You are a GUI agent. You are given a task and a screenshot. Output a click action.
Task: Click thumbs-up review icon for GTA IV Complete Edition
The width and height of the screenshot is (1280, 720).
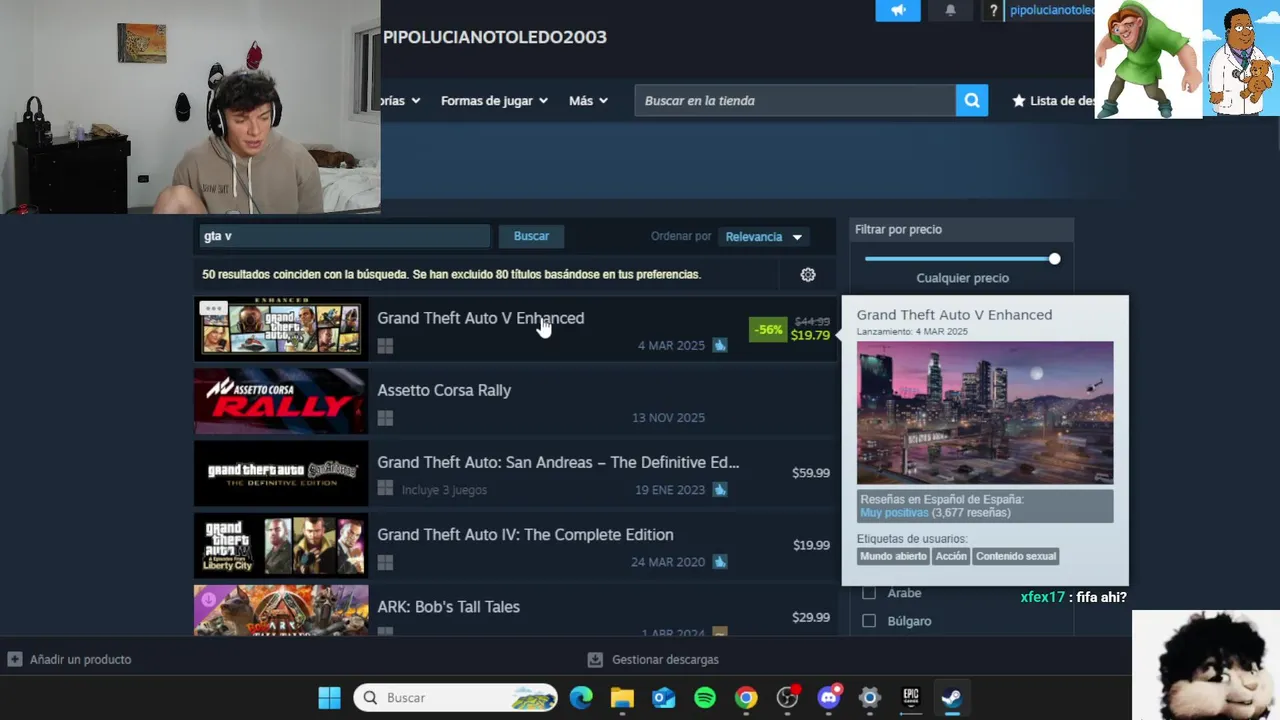pyautogui.click(x=720, y=562)
